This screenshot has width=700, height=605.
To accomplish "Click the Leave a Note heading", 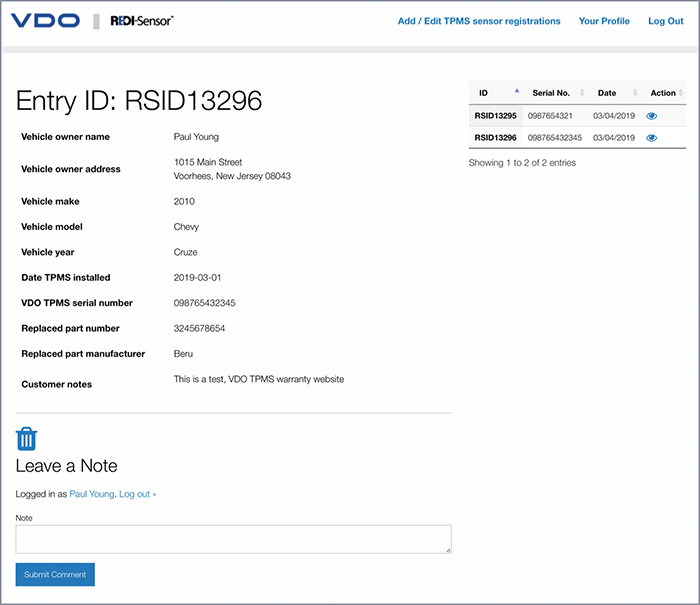I will coord(67,466).
